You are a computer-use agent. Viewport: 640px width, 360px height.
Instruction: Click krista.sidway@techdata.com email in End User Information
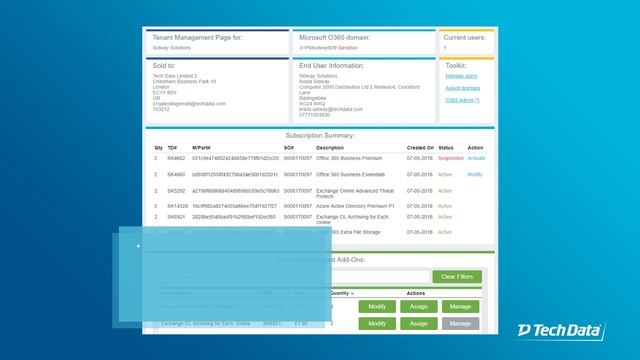331,109
